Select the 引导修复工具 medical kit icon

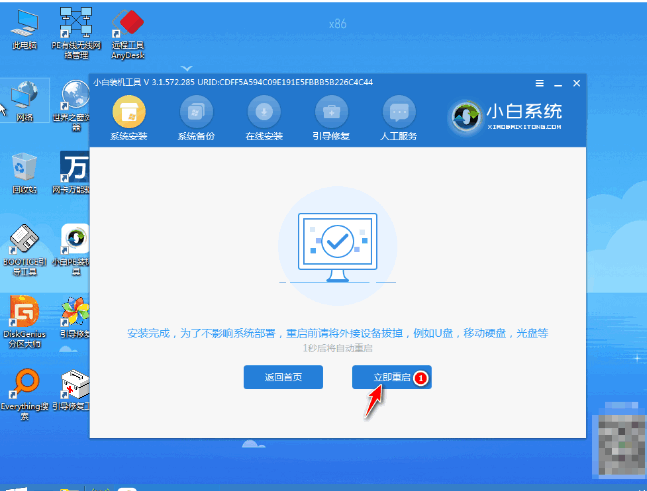point(71,390)
